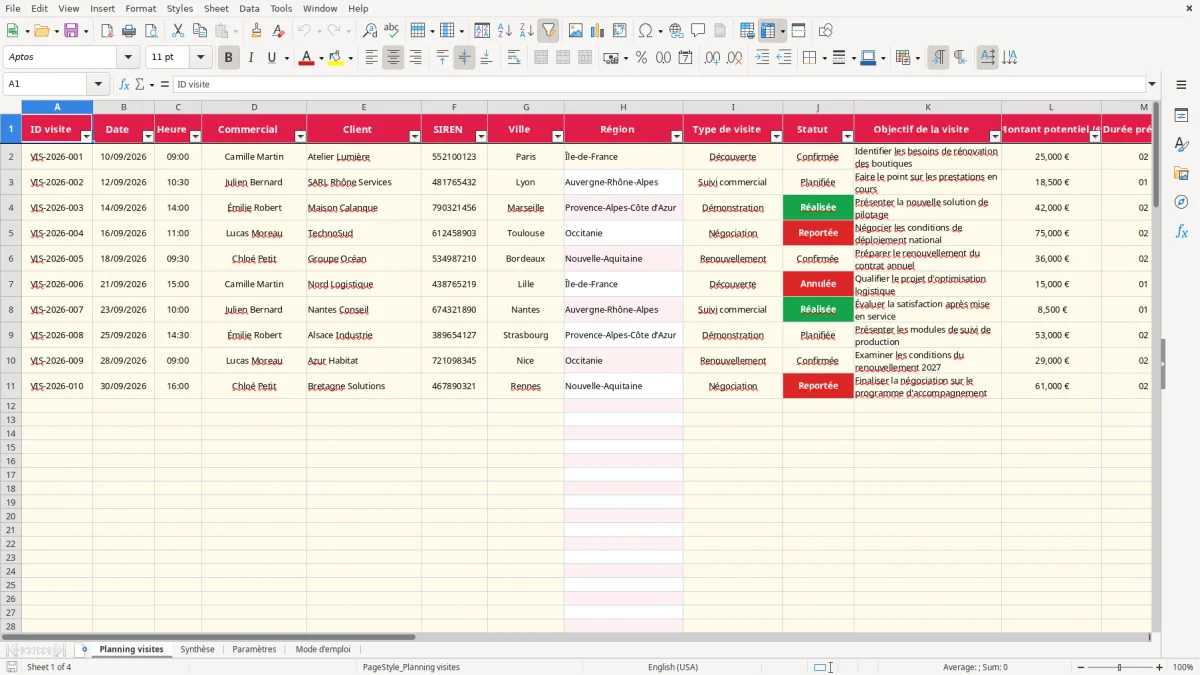This screenshot has height=675, width=1200.
Task: Click the zoom slider handle
Action: (x=1120, y=667)
